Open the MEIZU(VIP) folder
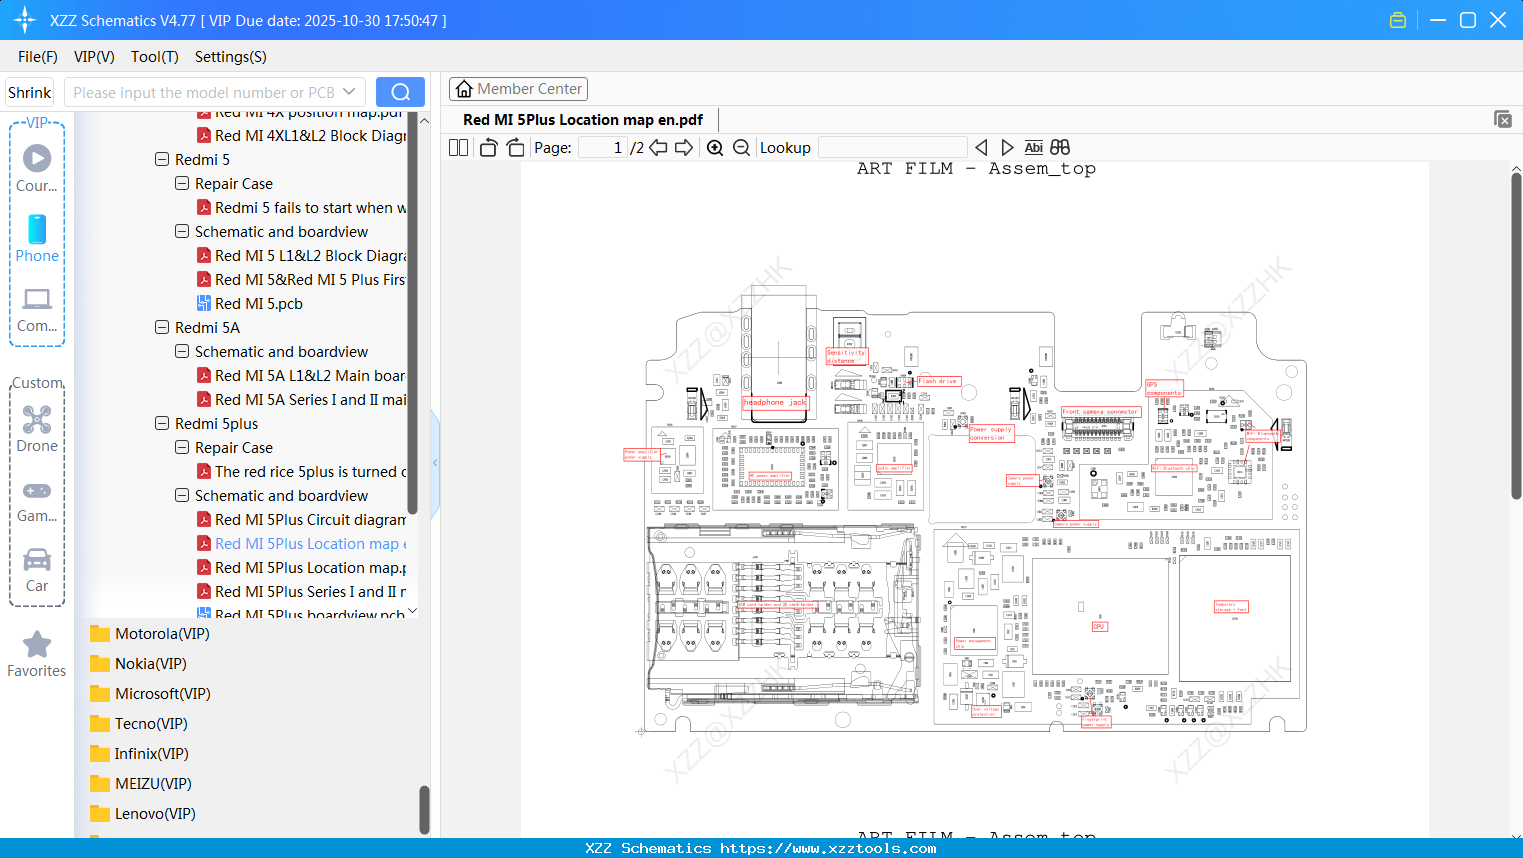 pyautogui.click(x=141, y=784)
